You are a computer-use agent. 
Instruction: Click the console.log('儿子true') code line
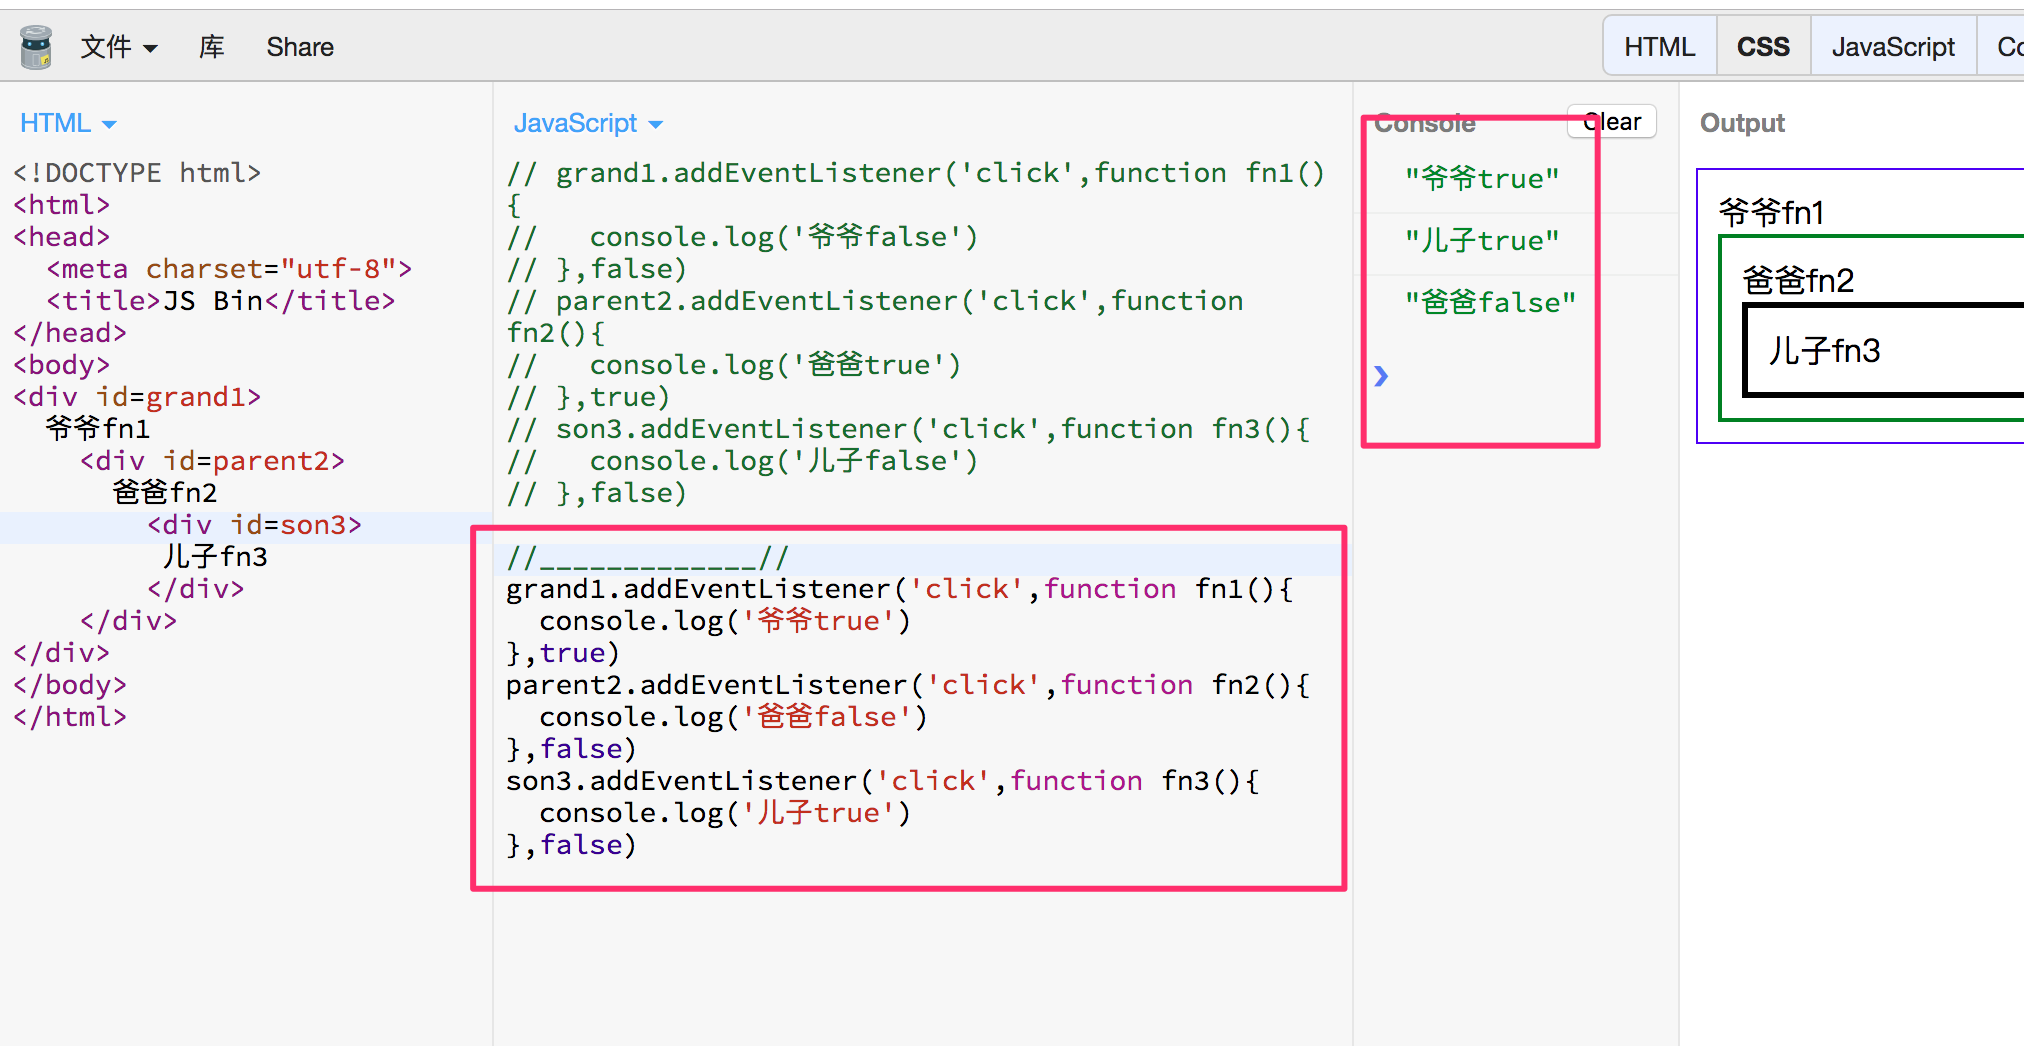point(725,813)
